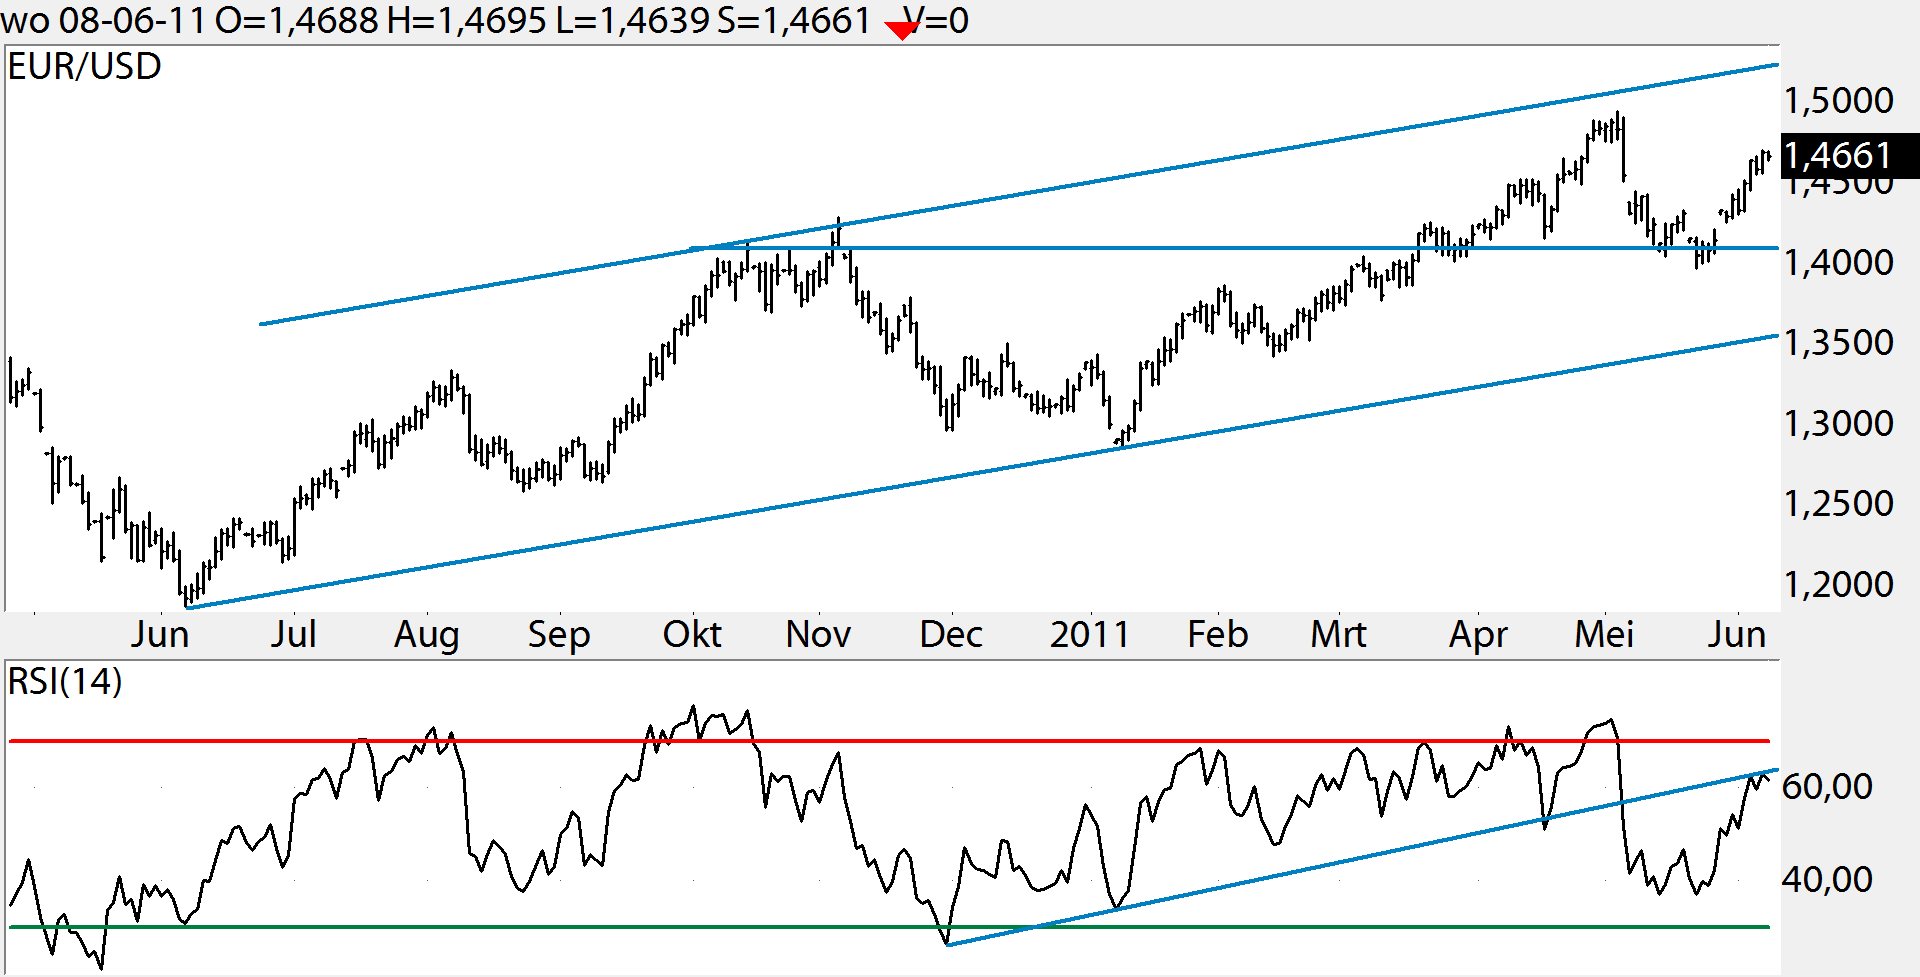Click the Dec label on time axis

click(x=951, y=635)
